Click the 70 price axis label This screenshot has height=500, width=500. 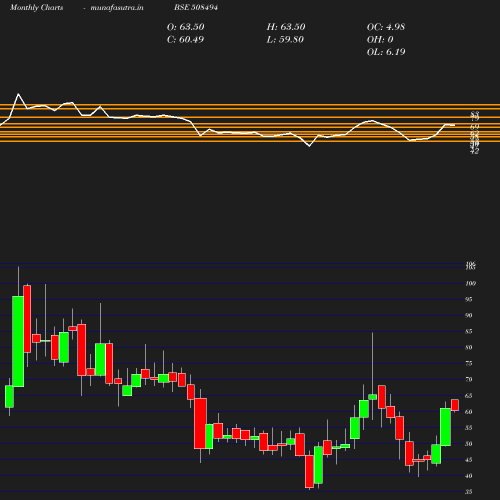pos(469,380)
